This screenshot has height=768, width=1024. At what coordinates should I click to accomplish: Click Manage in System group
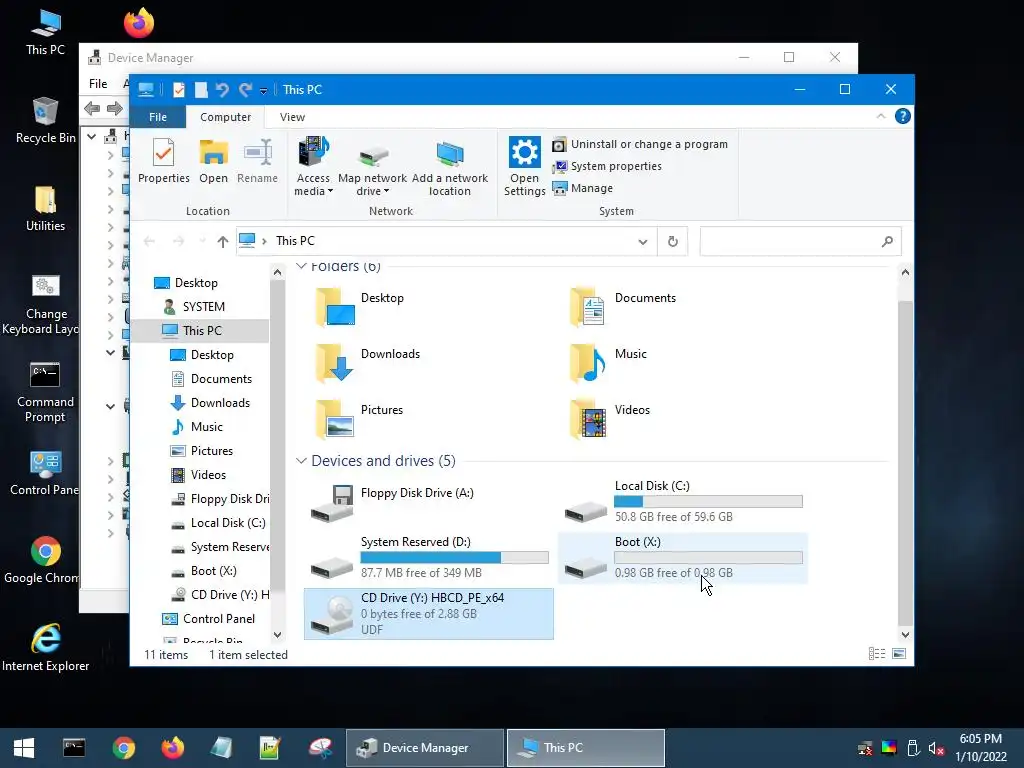pyautogui.click(x=583, y=188)
